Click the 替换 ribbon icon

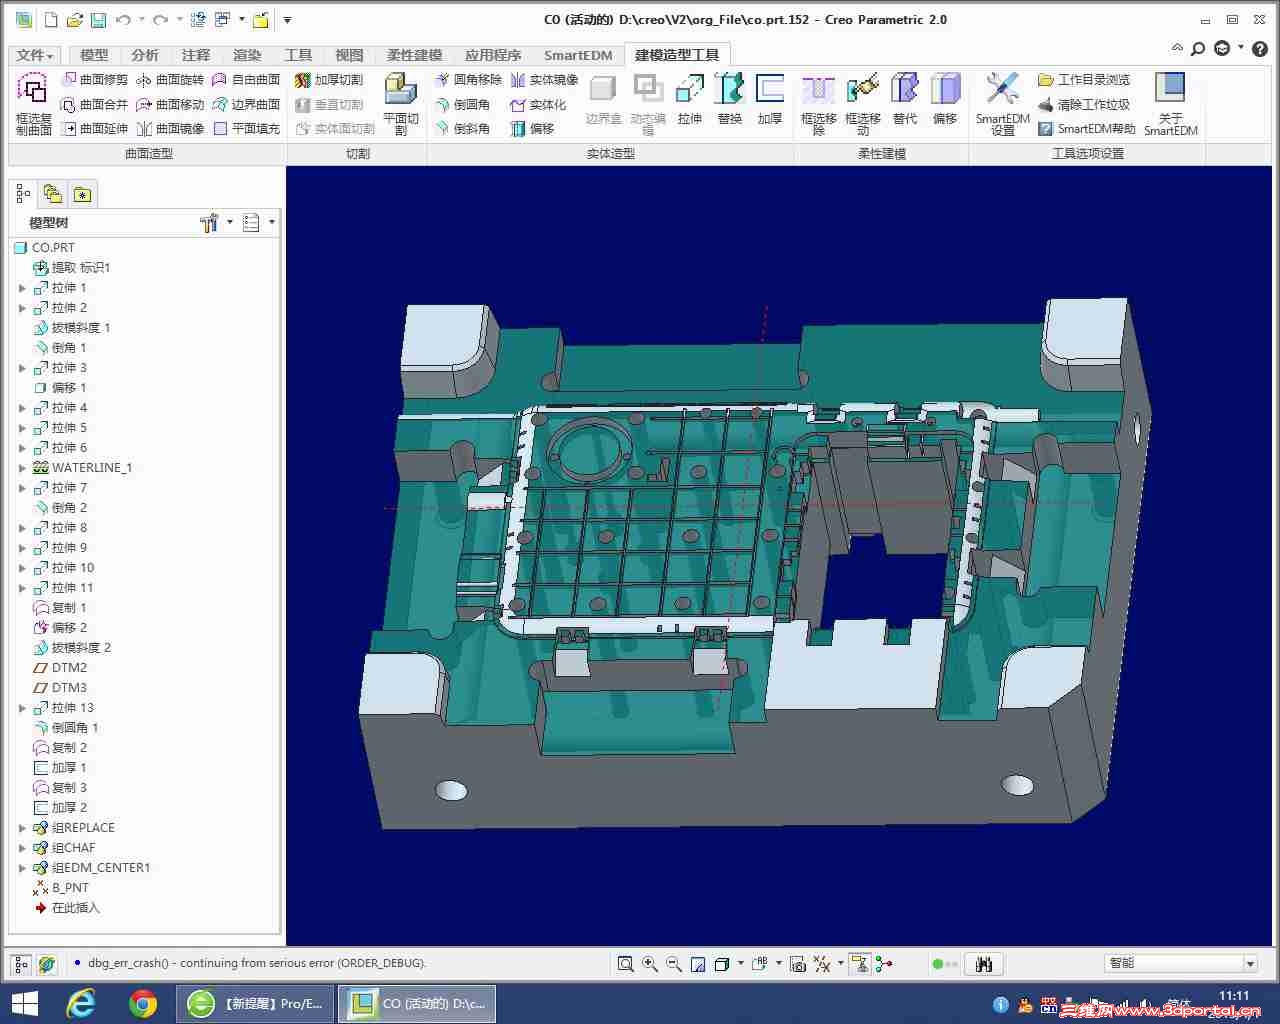pos(730,89)
